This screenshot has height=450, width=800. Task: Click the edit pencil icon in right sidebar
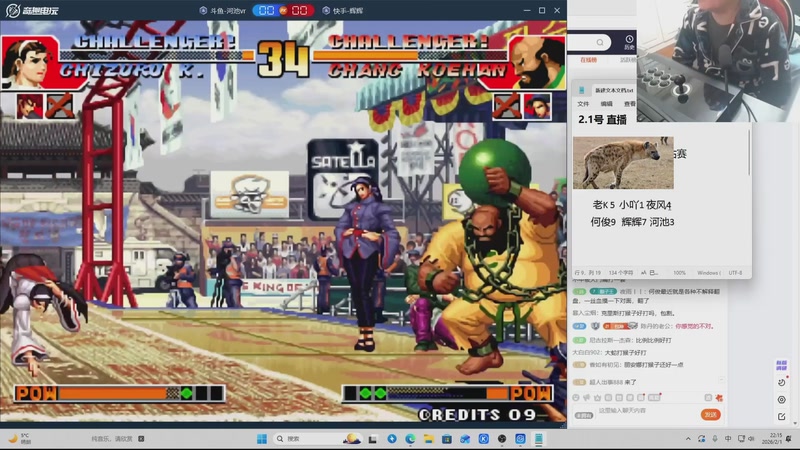click(x=782, y=416)
